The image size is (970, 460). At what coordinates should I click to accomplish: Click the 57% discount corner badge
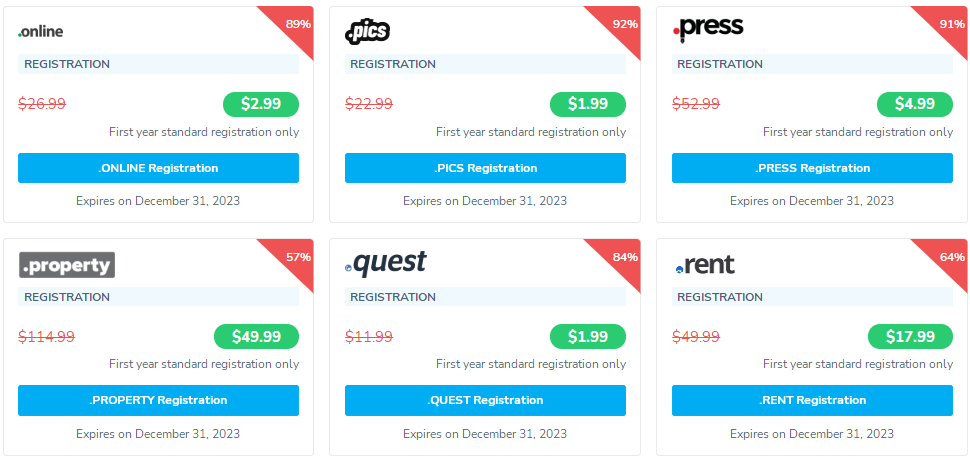(x=297, y=256)
